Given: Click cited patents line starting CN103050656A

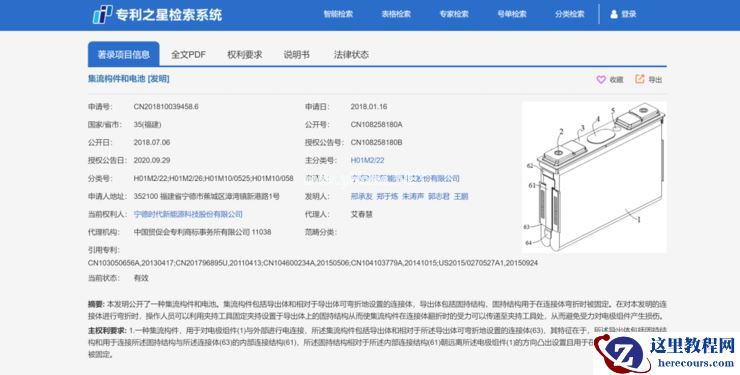Looking at the screenshot, I should 313,263.
